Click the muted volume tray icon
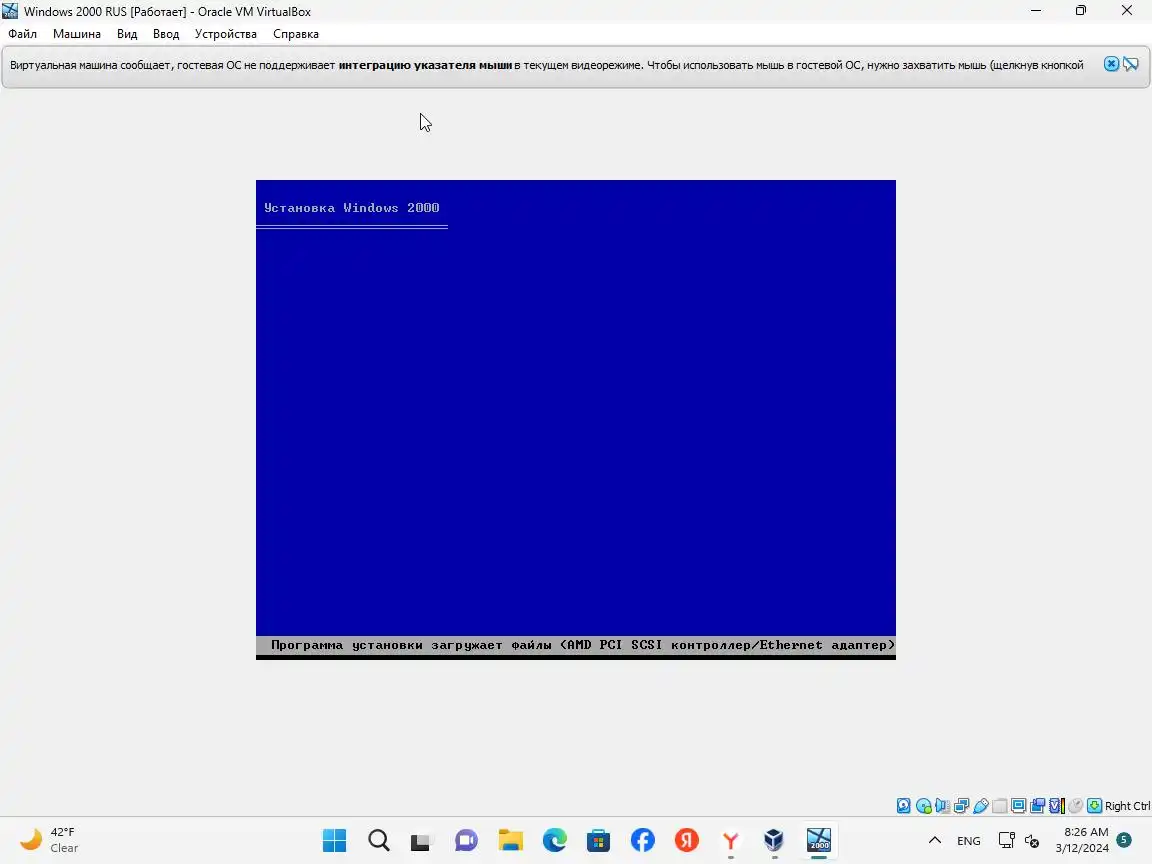1152x864 pixels. pos(1032,840)
